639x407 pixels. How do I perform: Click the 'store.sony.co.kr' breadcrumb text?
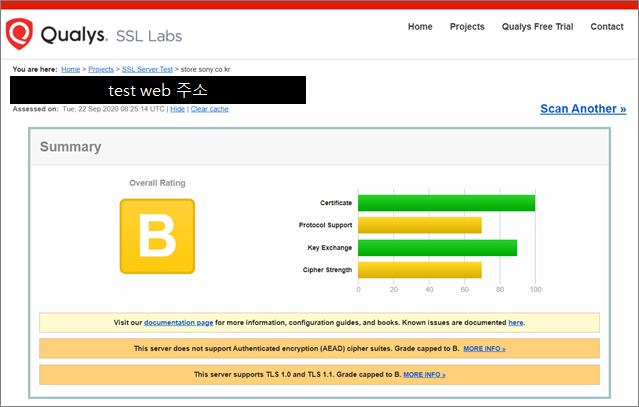[205, 69]
